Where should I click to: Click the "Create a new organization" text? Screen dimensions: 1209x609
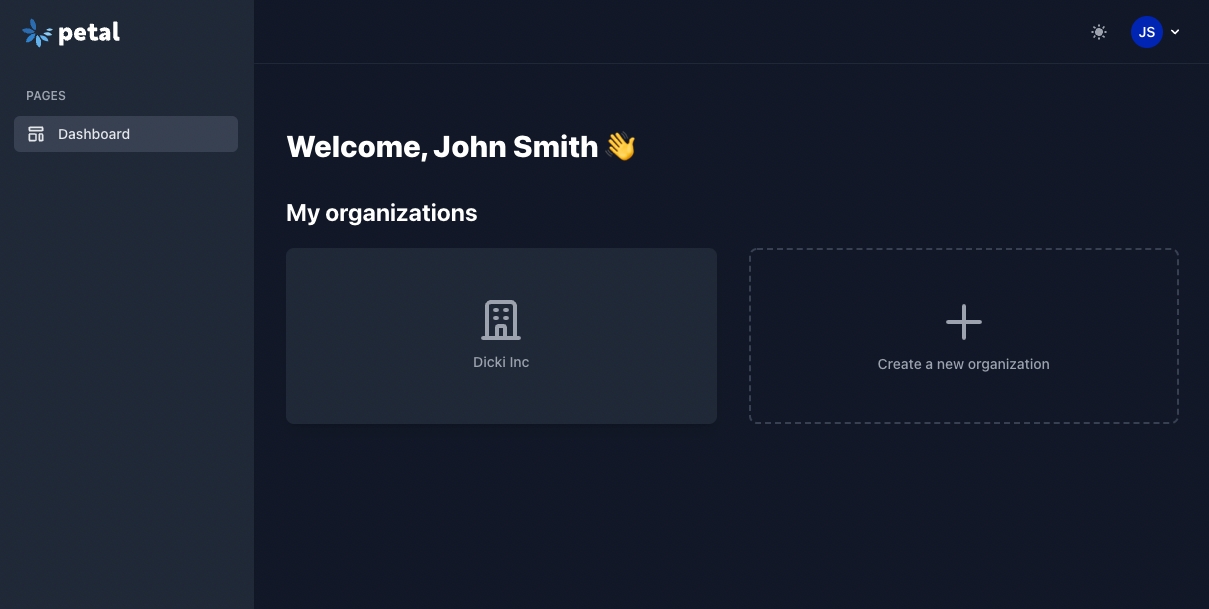coord(963,364)
